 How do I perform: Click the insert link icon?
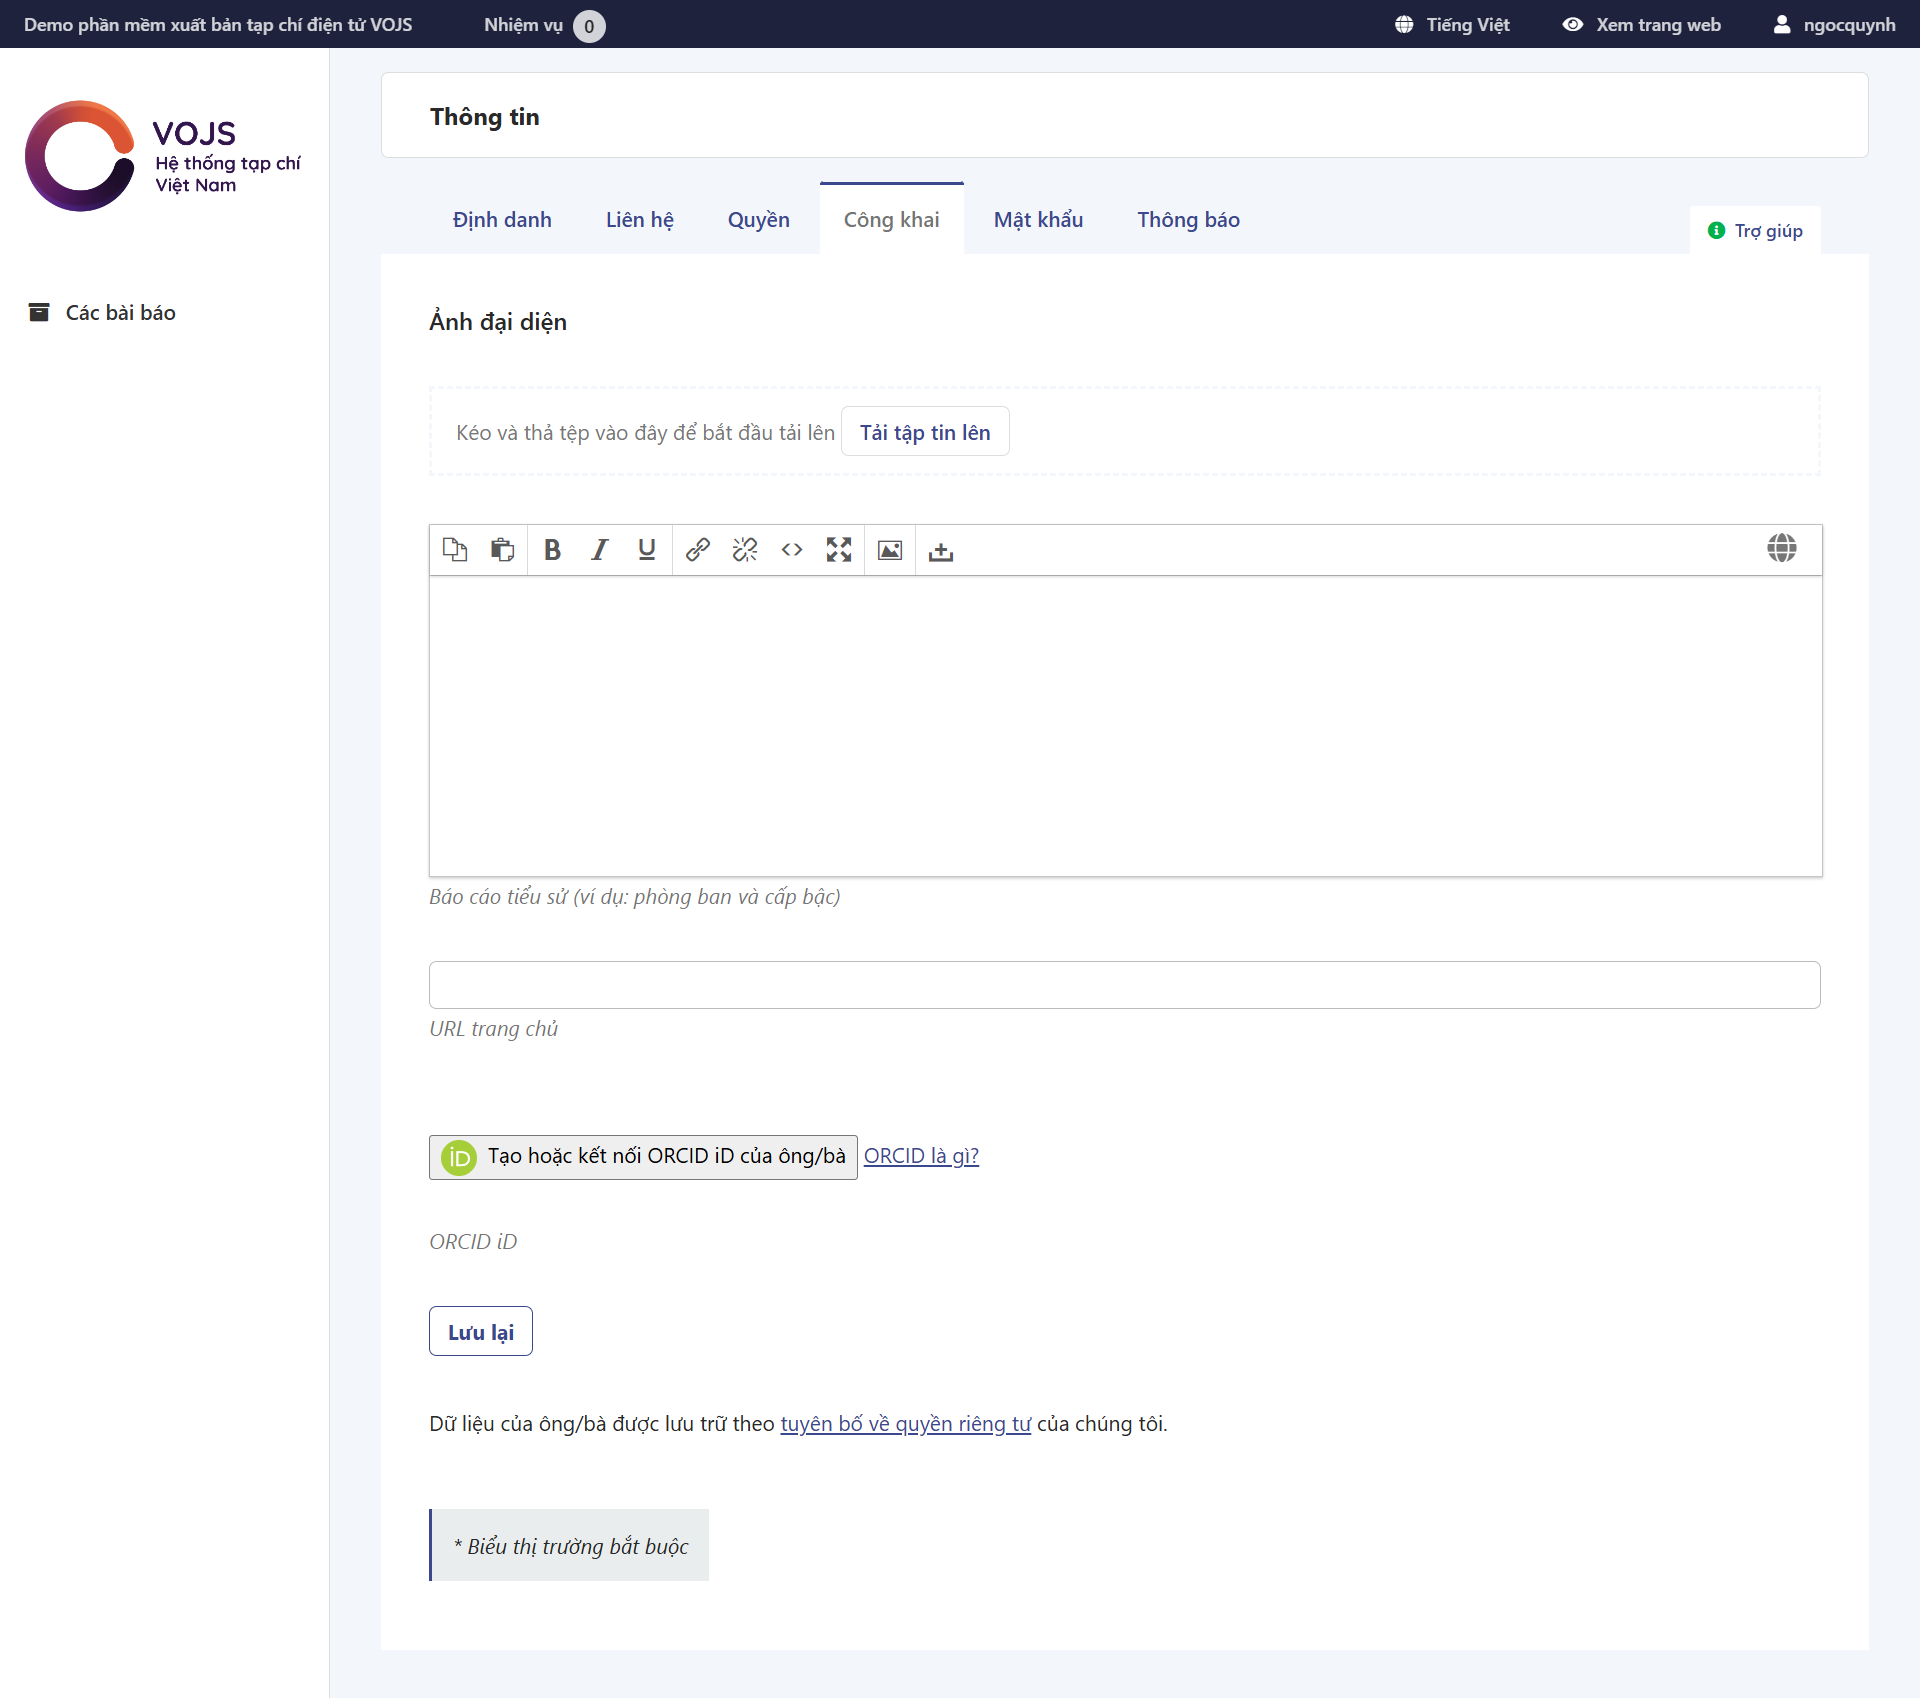(698, 550)
